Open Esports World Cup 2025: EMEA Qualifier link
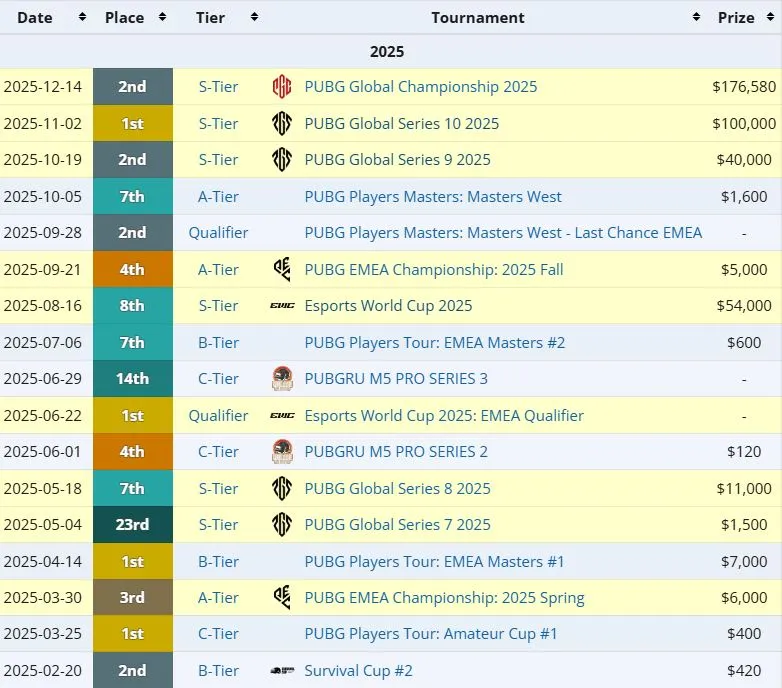 444,416
